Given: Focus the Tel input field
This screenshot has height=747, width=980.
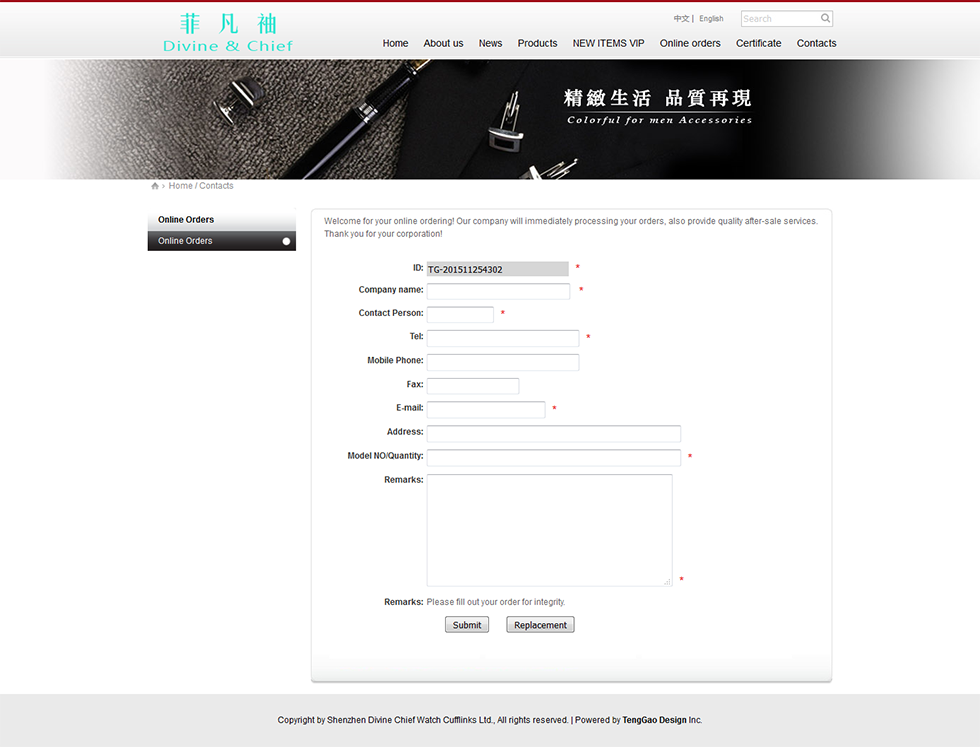Looking at the screenshot, I should tap(502, 338).
